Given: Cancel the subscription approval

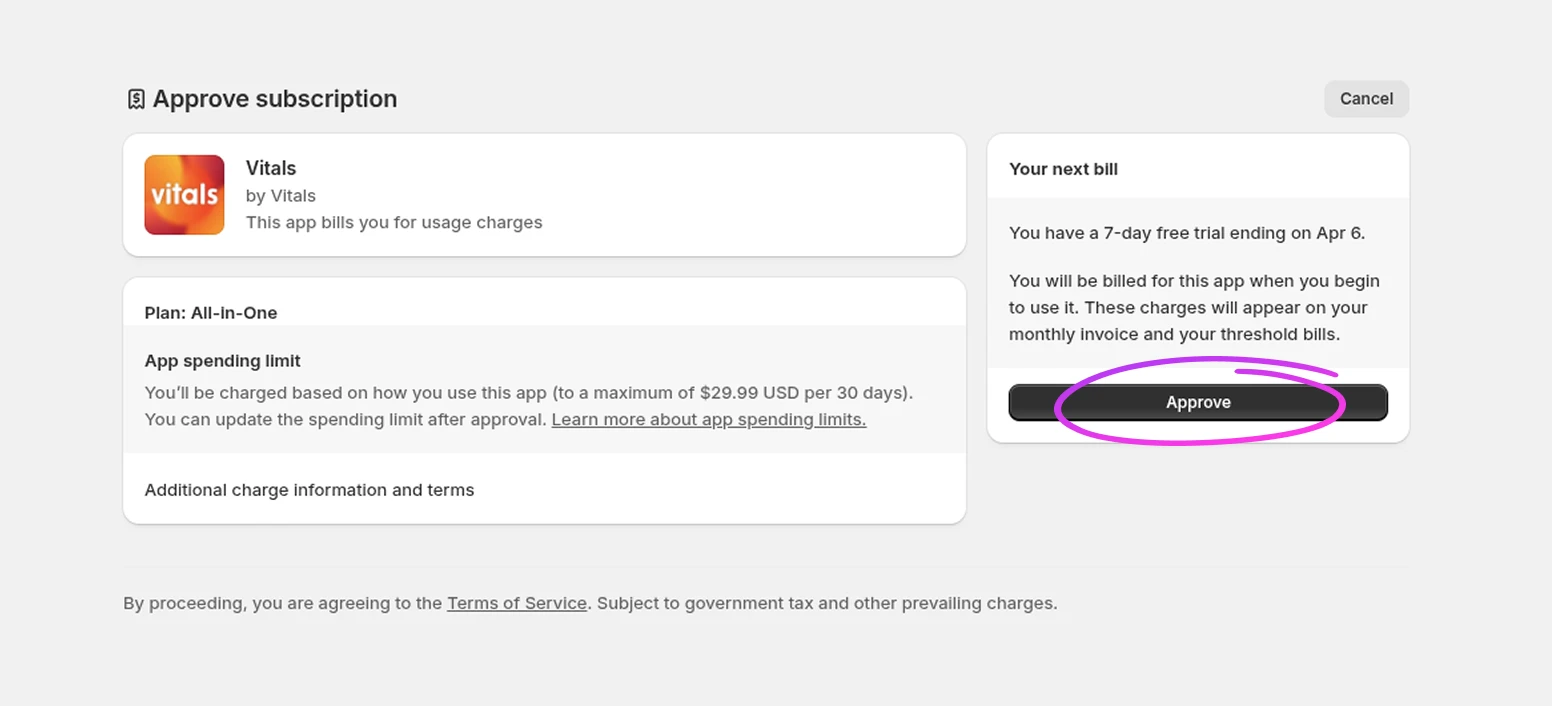Looking at the screenshot, I should coord(1366,99).
